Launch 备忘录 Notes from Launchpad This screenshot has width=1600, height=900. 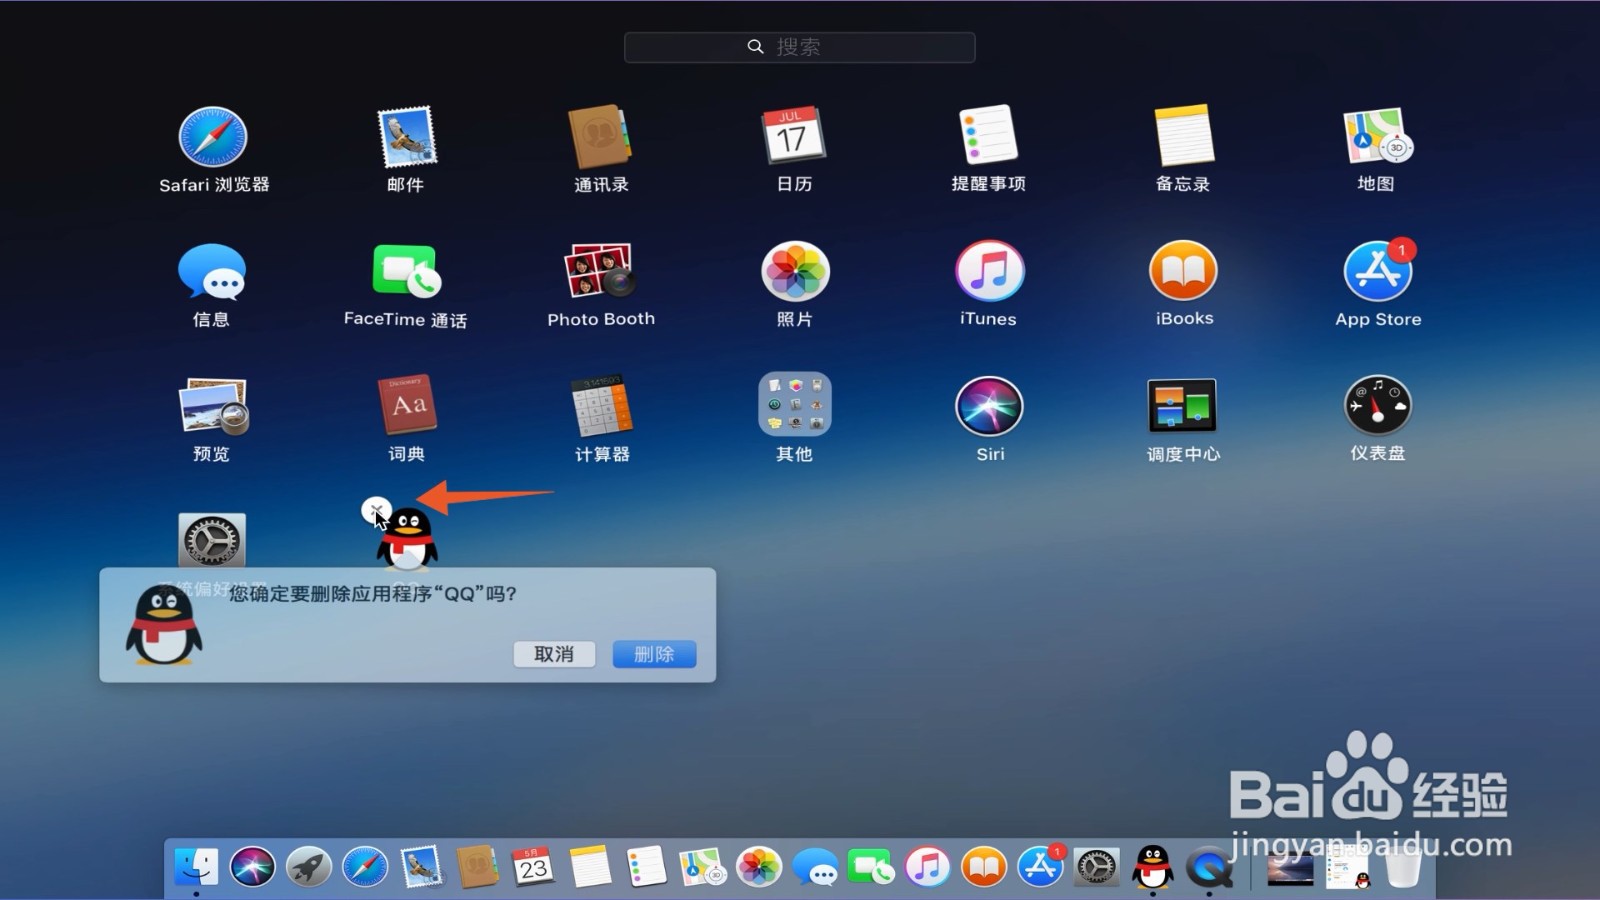(1183, 135)
